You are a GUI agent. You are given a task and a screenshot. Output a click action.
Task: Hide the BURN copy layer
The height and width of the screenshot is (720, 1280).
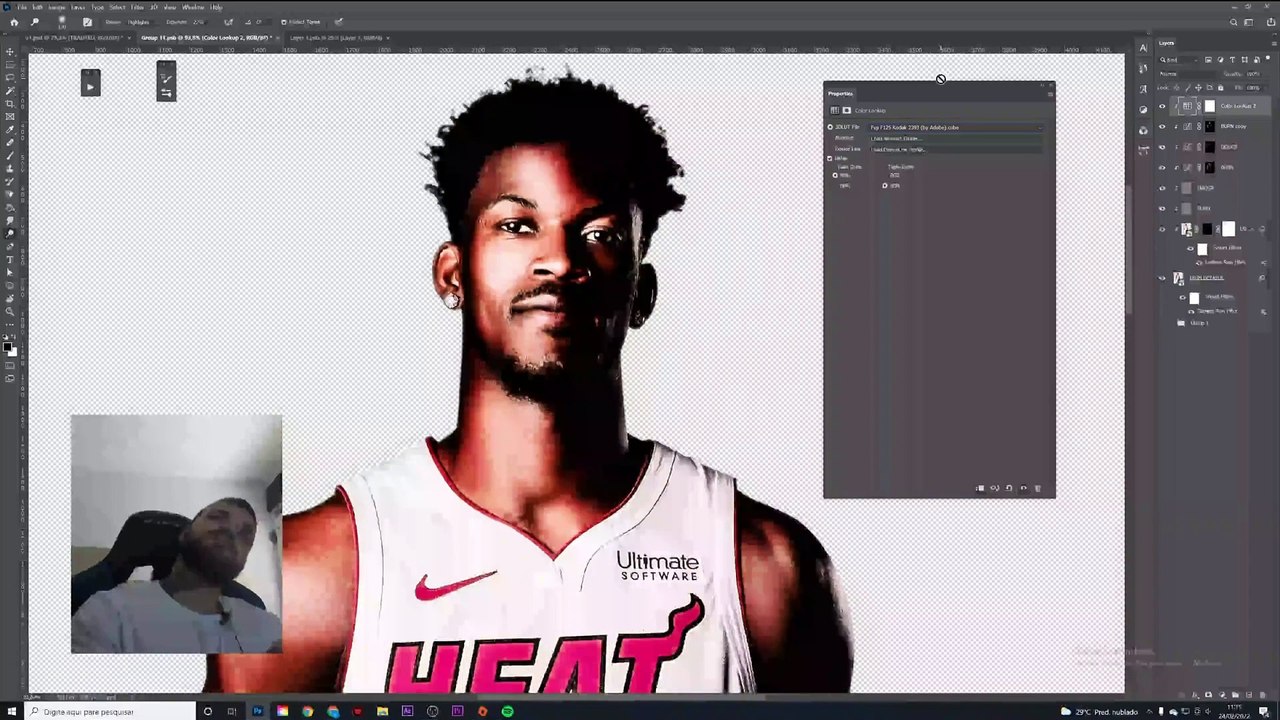coord(1162,126)
